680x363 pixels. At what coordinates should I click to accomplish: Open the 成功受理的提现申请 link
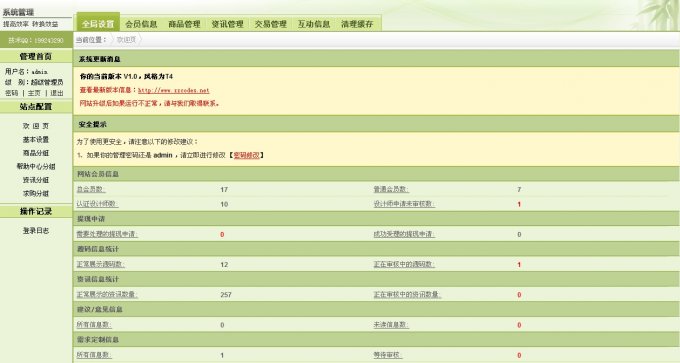tap(404, 234)
